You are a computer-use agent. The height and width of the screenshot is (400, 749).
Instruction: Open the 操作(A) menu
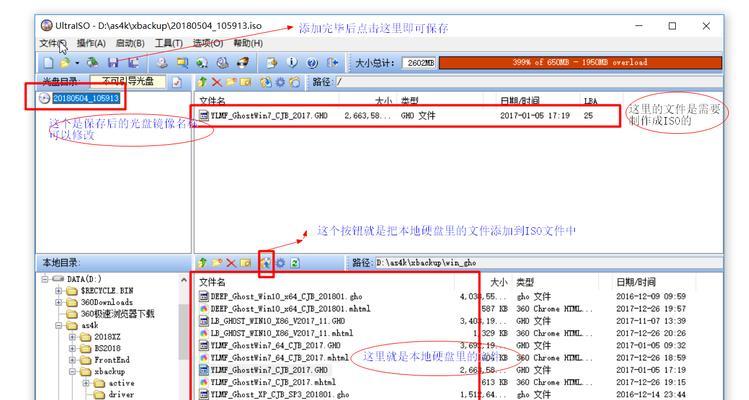pyautogui.click(x=91, y=43)
